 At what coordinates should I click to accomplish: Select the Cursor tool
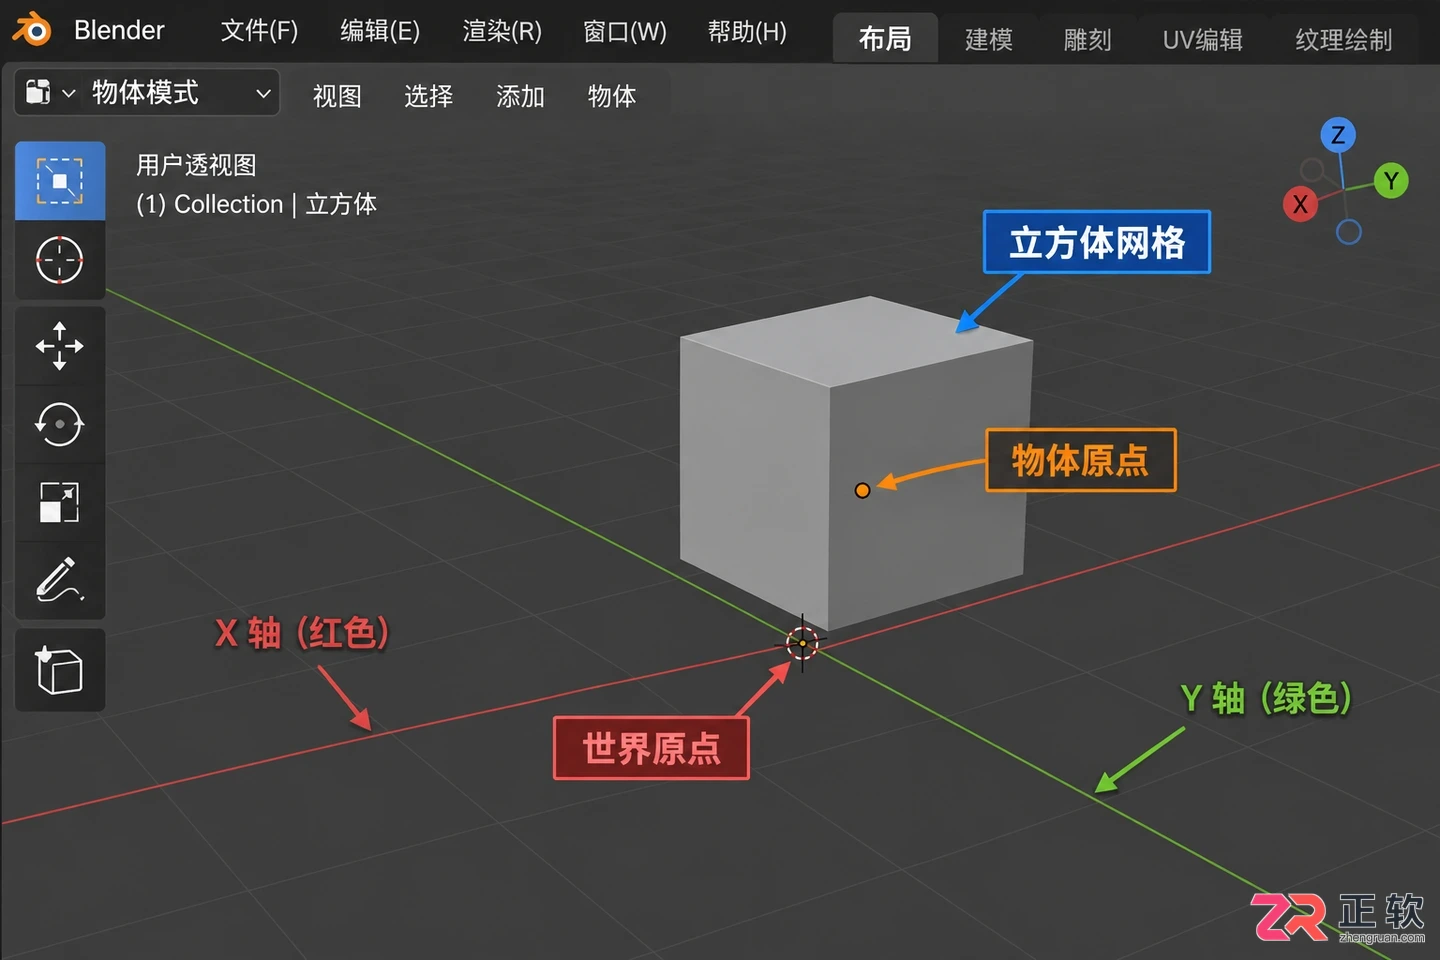tap(60, 261)
